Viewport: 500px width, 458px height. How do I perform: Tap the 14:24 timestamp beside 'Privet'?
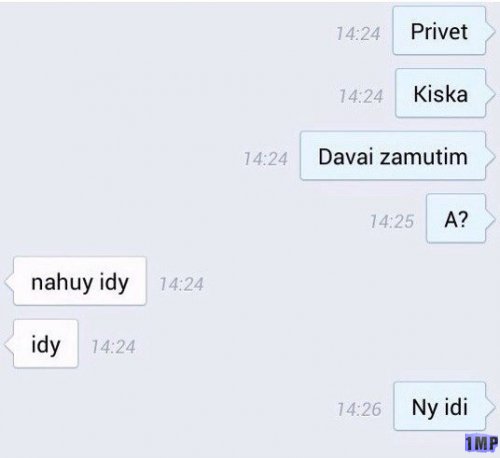click(358, 34)
